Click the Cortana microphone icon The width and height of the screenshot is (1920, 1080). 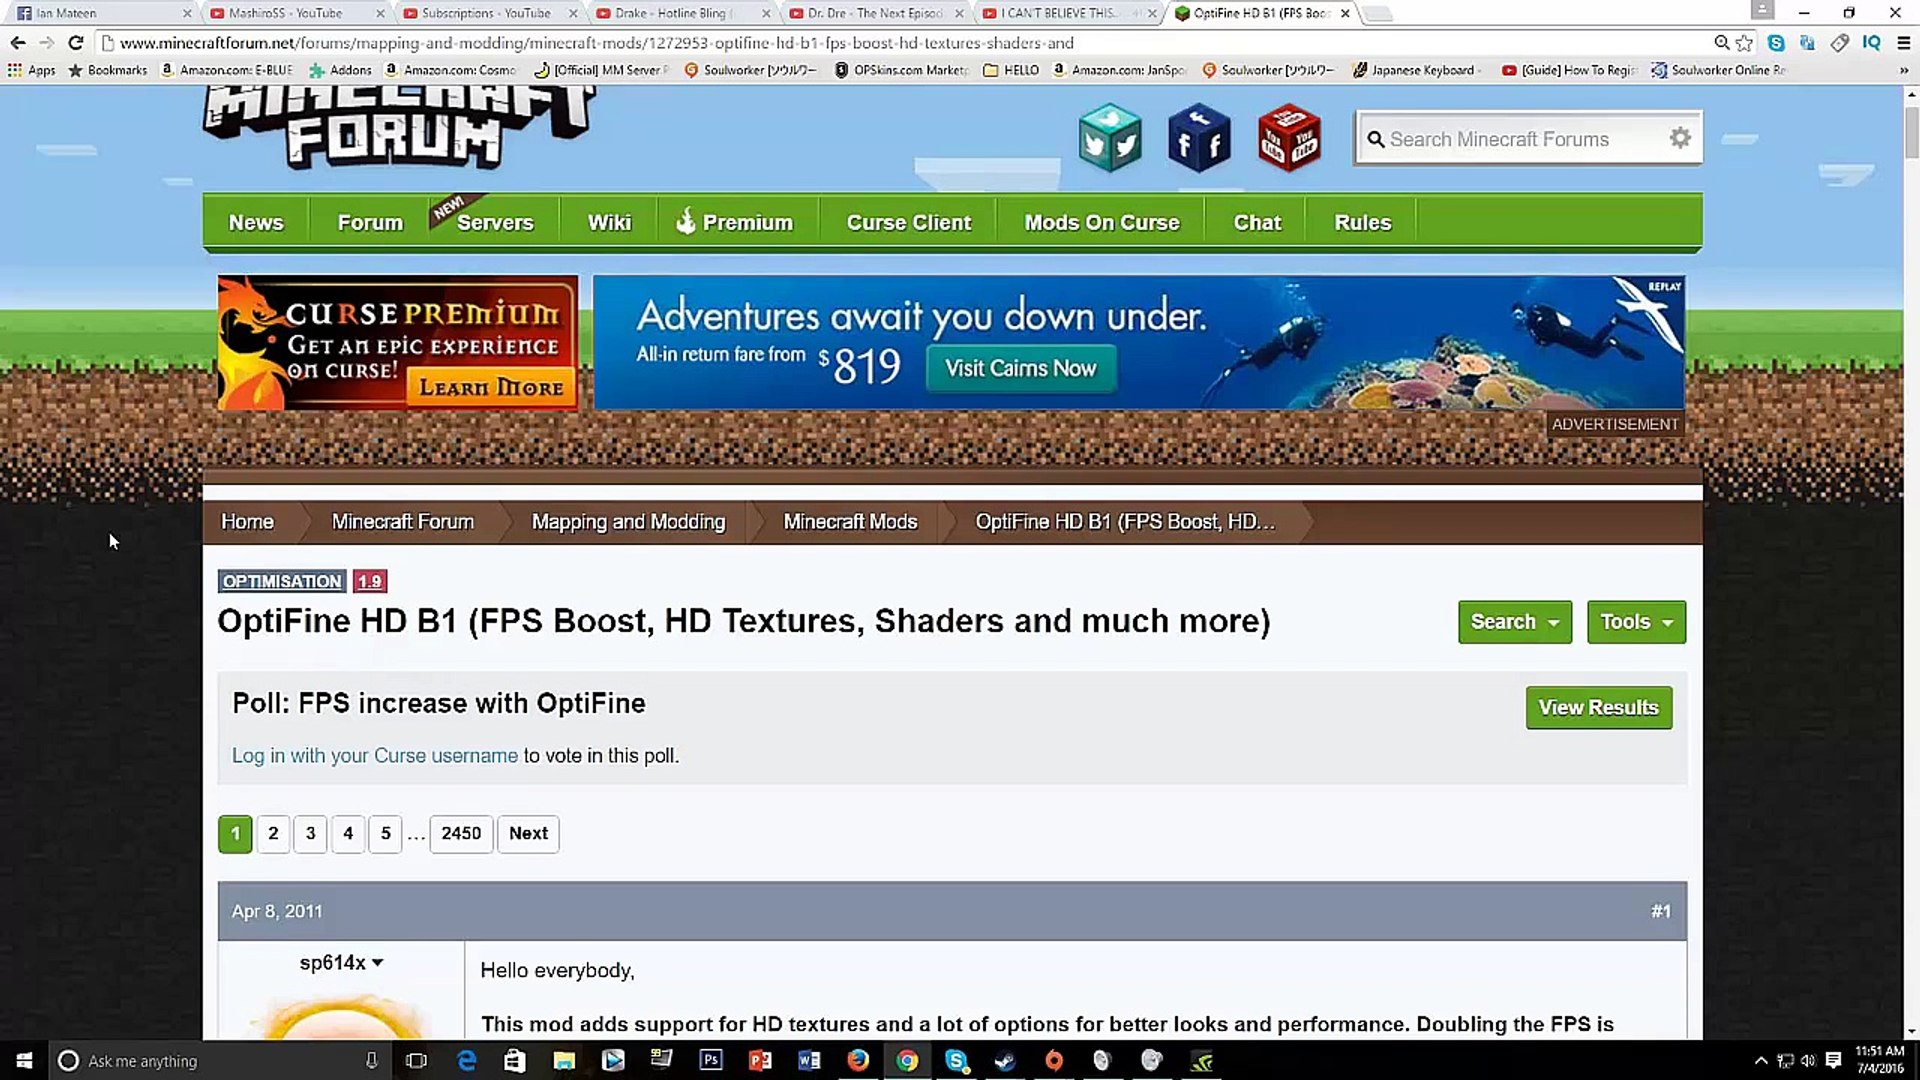coord(371,1060)
